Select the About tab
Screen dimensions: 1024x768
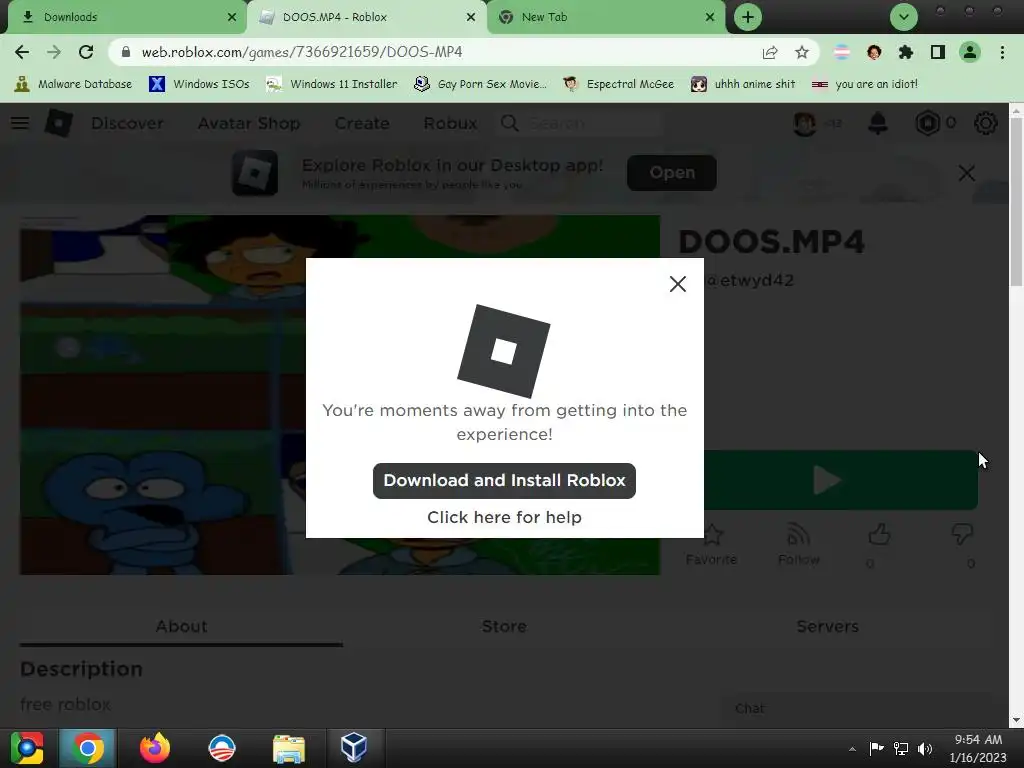[181, 626]
